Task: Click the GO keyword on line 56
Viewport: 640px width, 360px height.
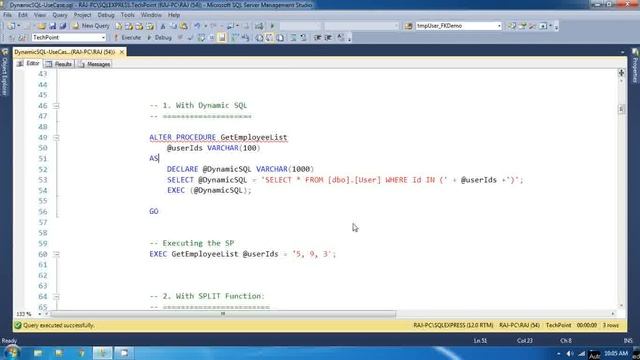Action: pyautogui.click(x=154, y=211)
